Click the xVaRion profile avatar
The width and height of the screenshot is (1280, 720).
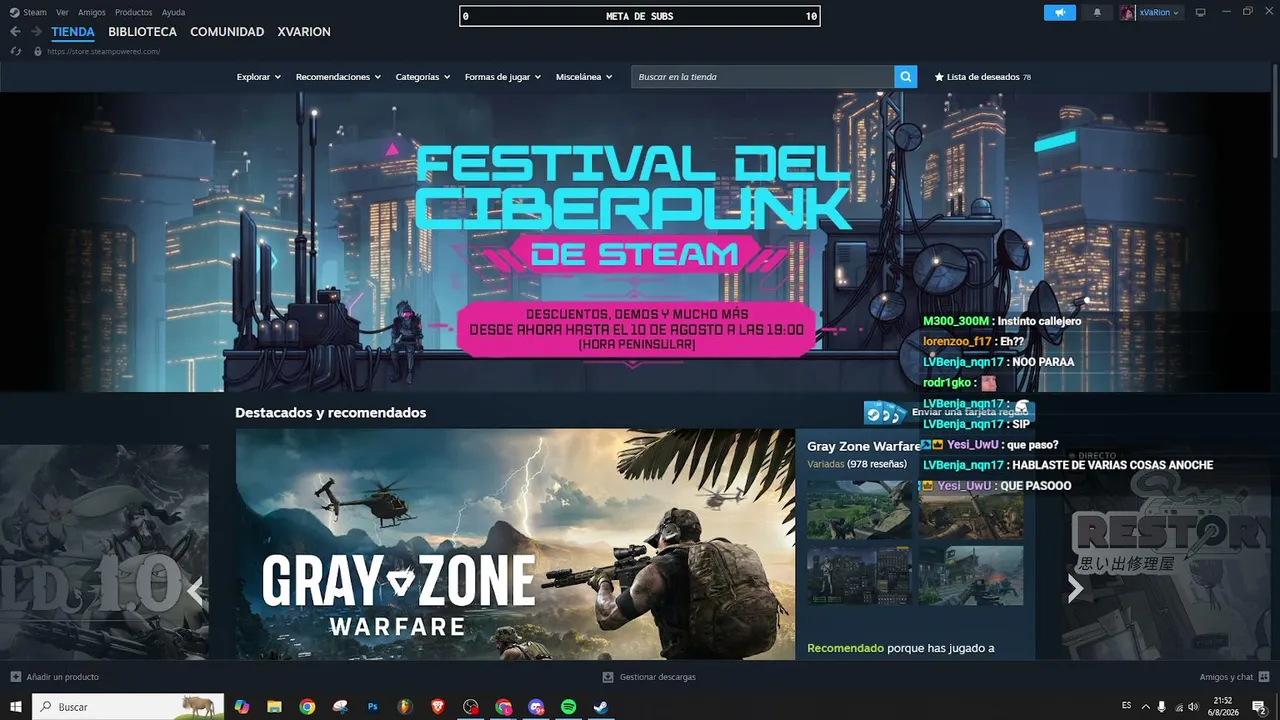[1128, 12]
